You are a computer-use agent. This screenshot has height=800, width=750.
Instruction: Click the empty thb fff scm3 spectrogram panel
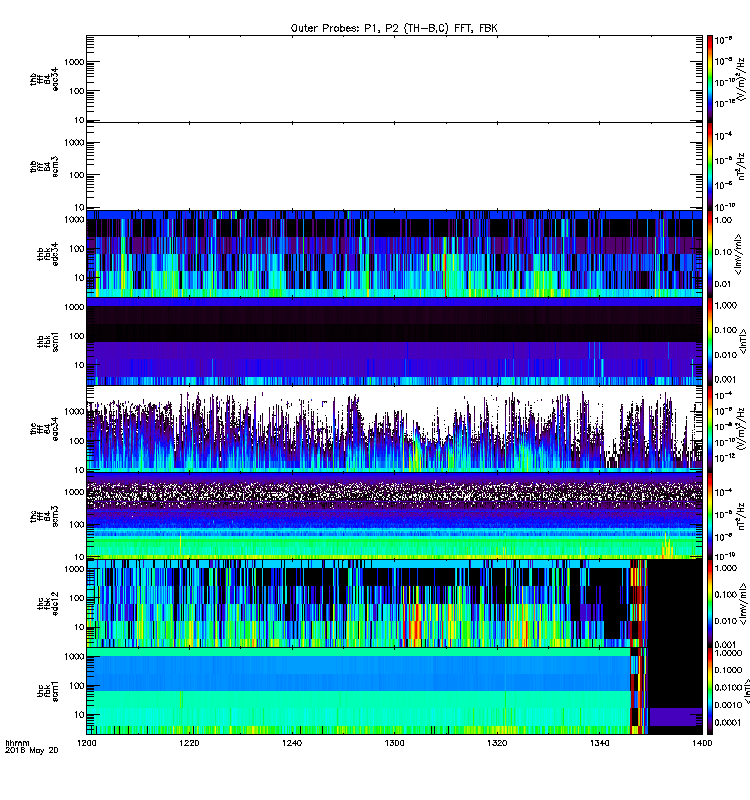coord(394,167)
